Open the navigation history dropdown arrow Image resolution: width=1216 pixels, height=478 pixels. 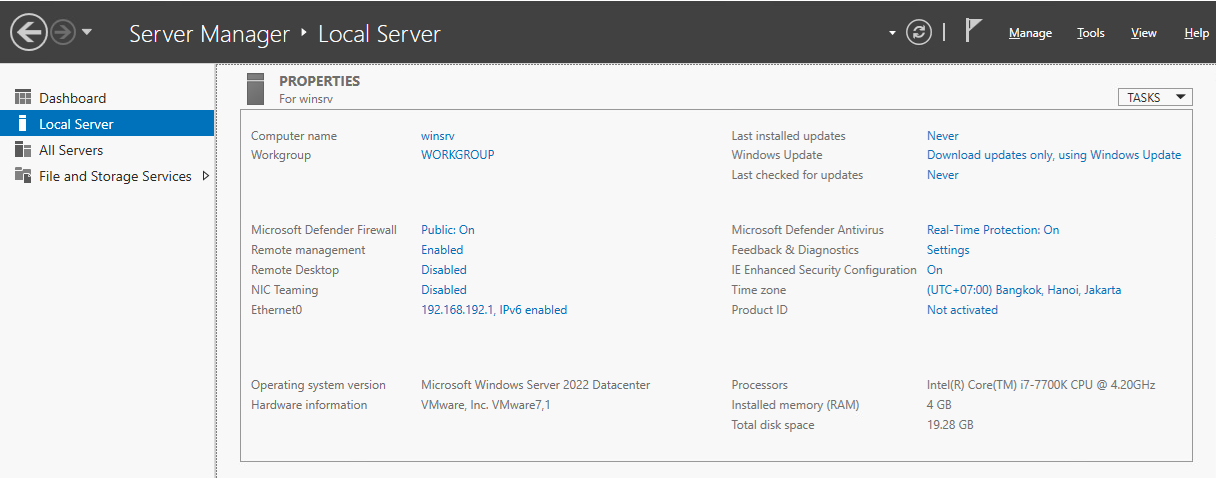pos(87,33)
